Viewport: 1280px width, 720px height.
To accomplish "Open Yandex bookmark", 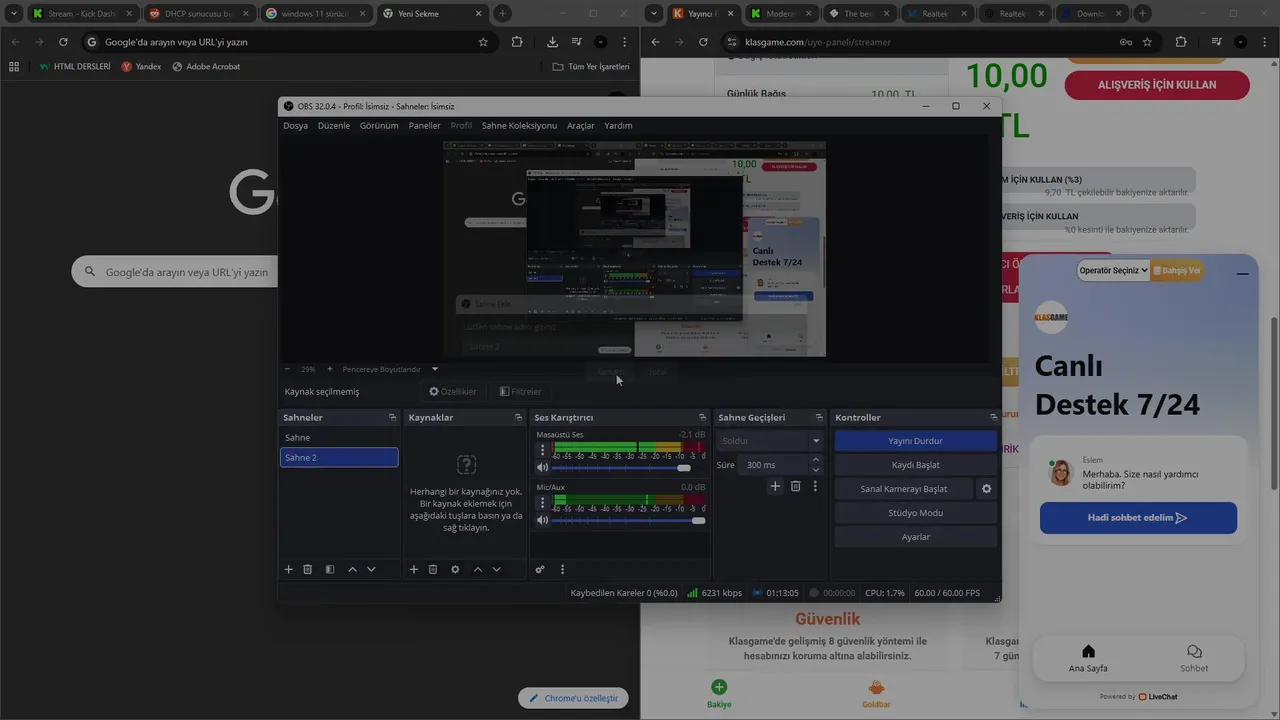I will pyautogui.click(x=141, y=66).
